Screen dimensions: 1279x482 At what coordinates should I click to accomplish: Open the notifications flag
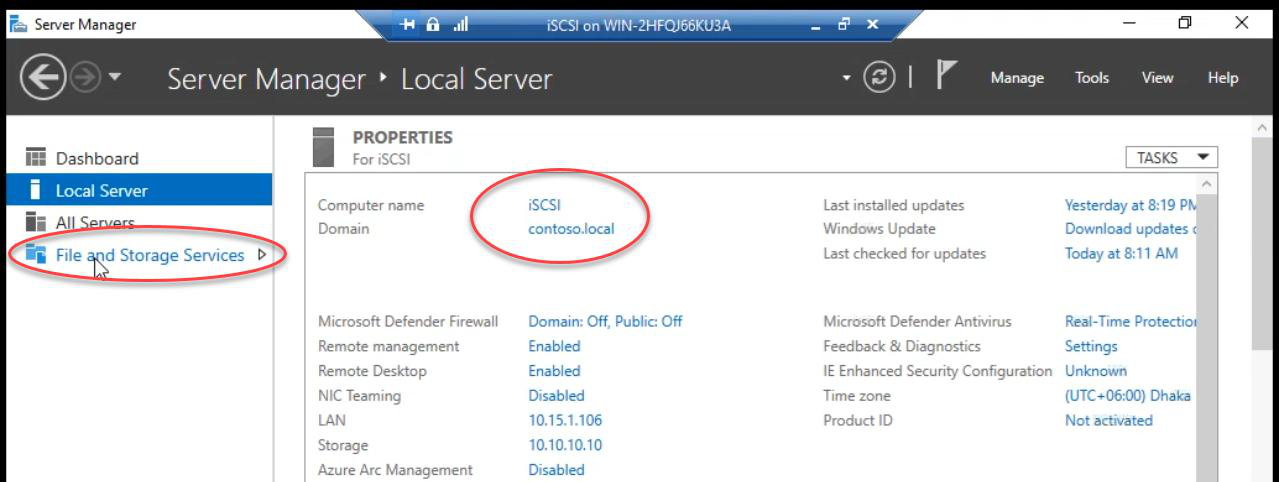point(944,77)
